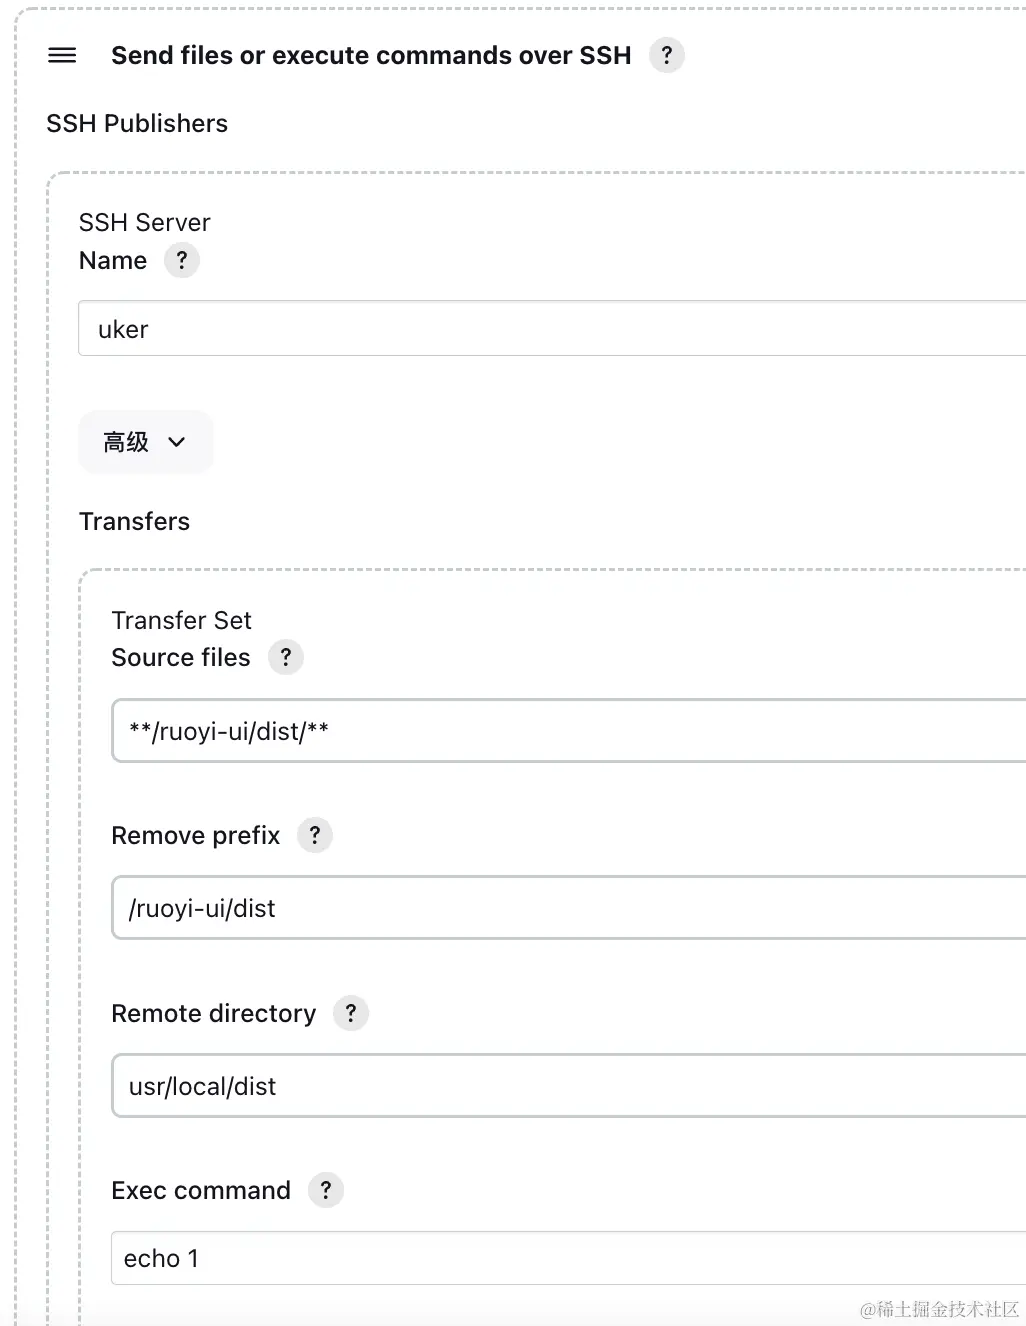The width and height of the screenshot is (1026, 1326).
Task: Click the SSH Server label
Action: point(144,222)
